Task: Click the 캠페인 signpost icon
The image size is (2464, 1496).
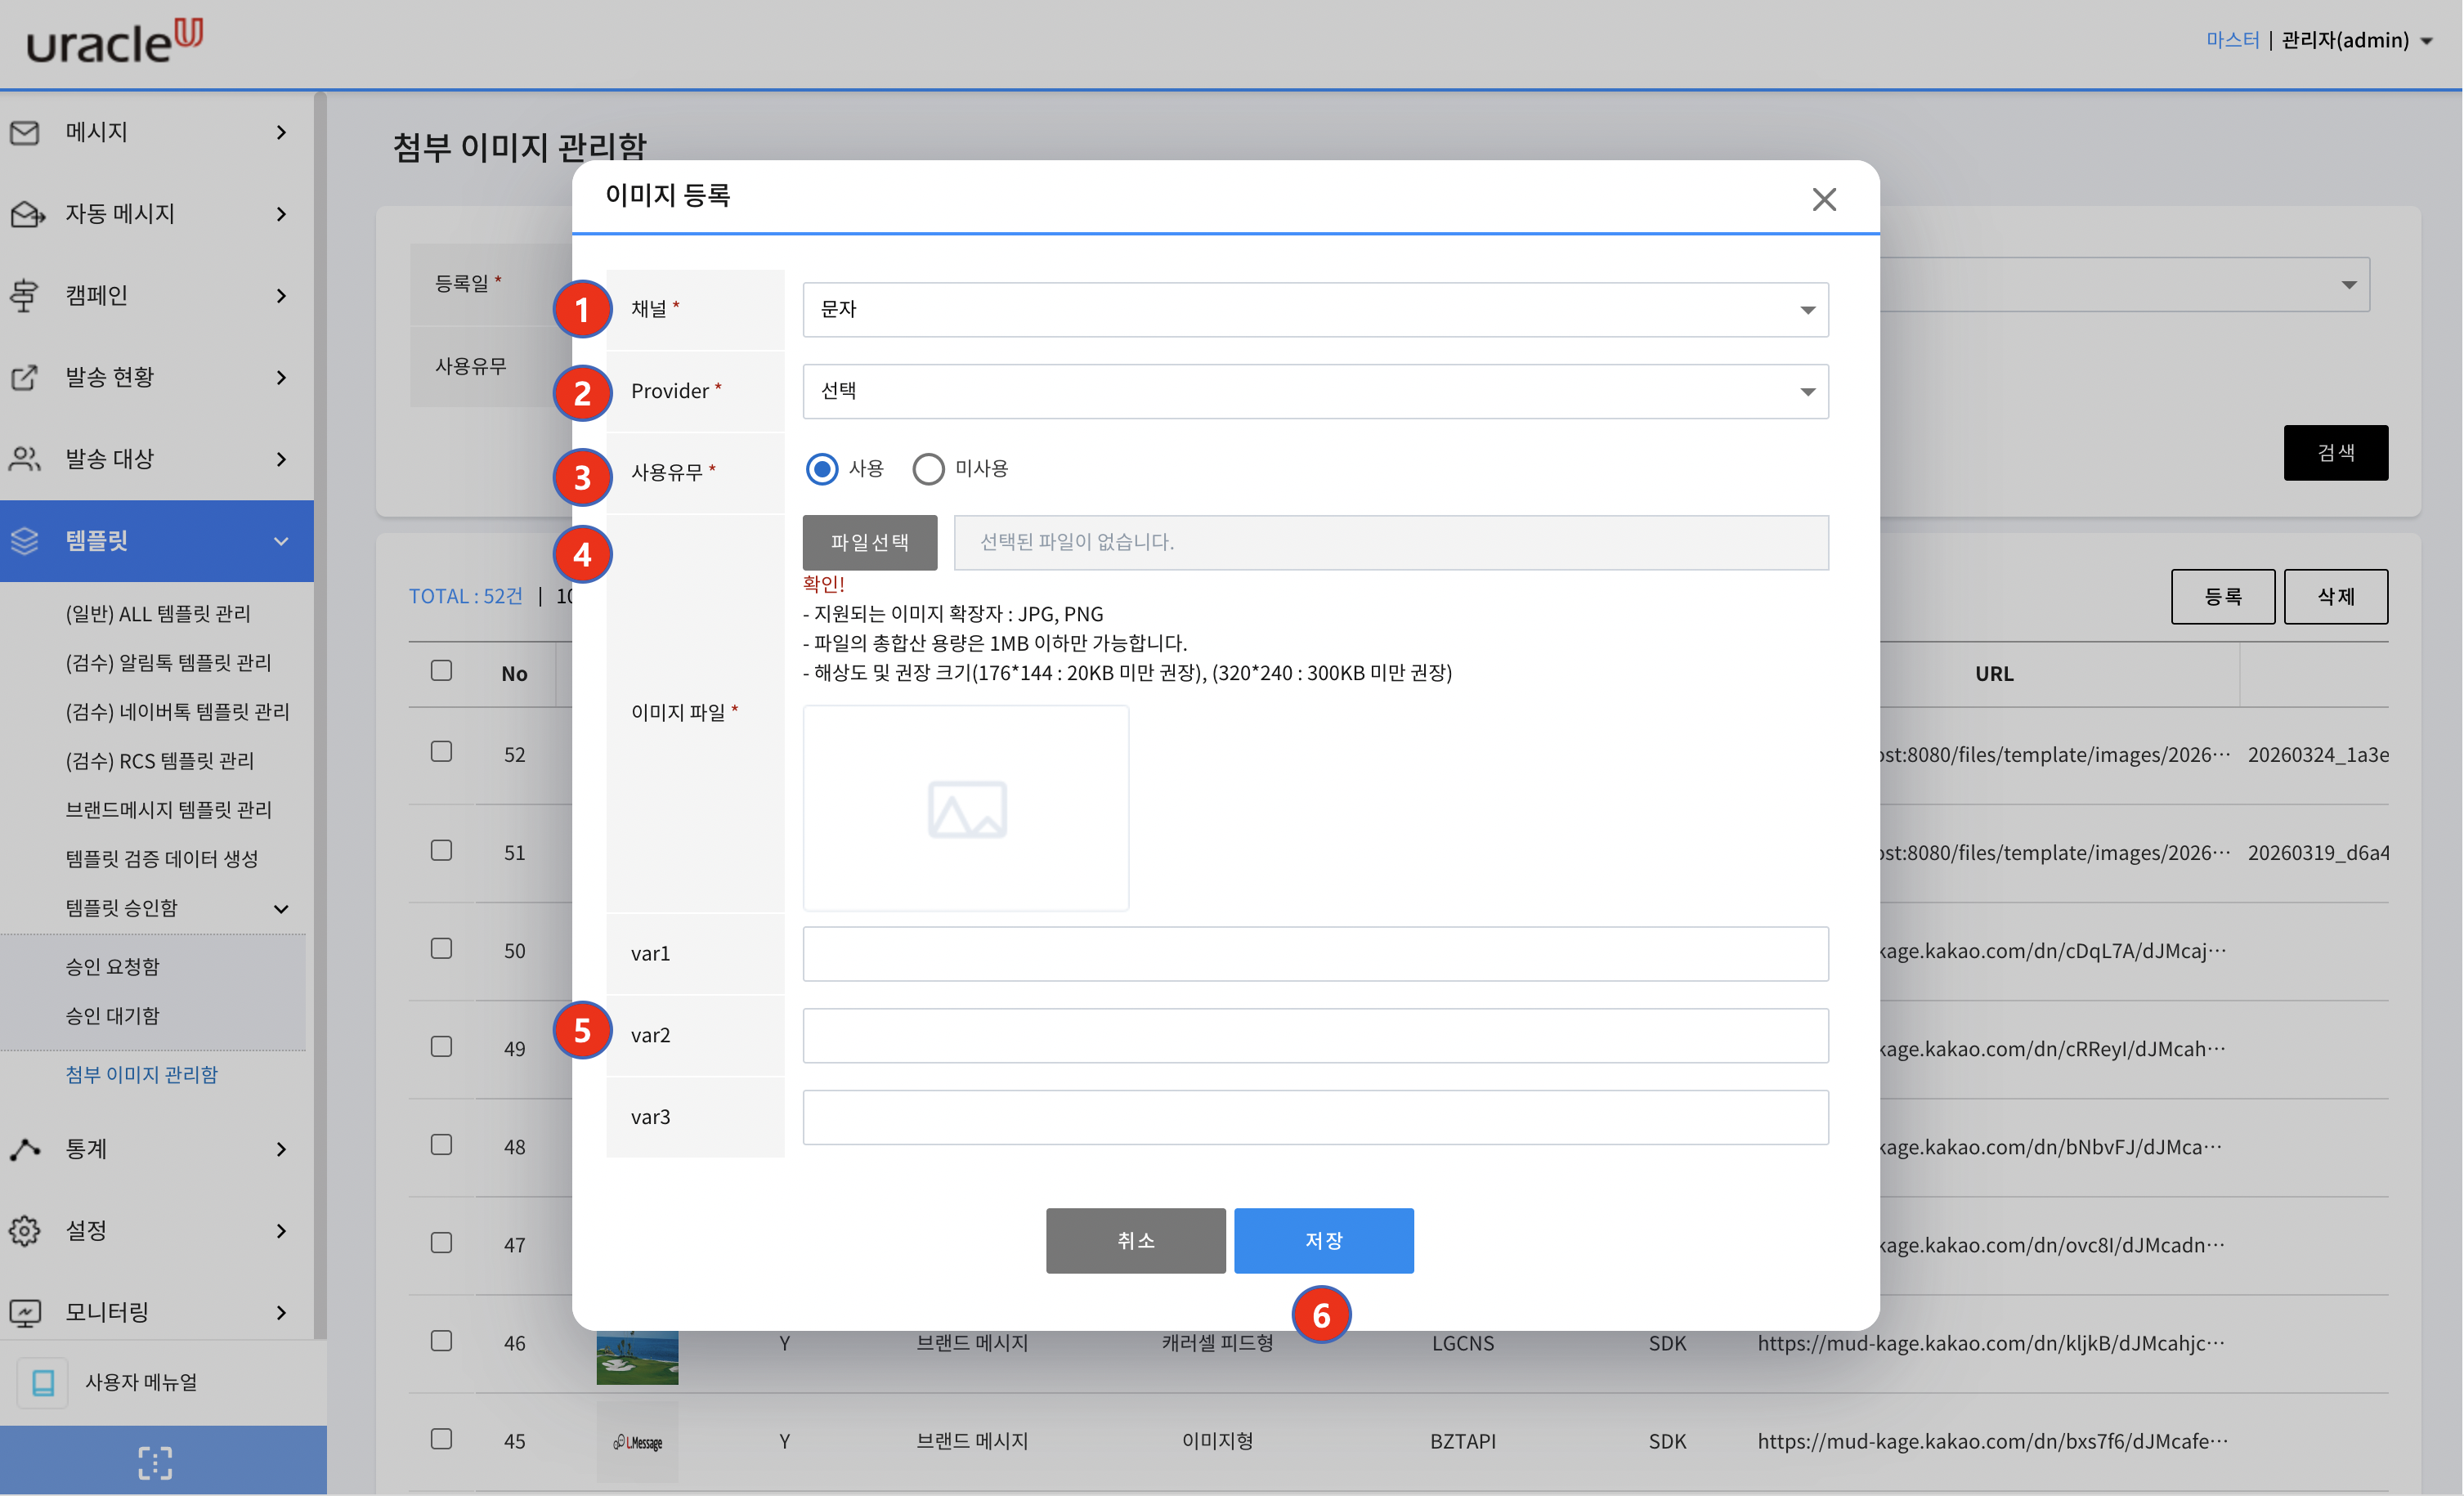Action: 24,296
